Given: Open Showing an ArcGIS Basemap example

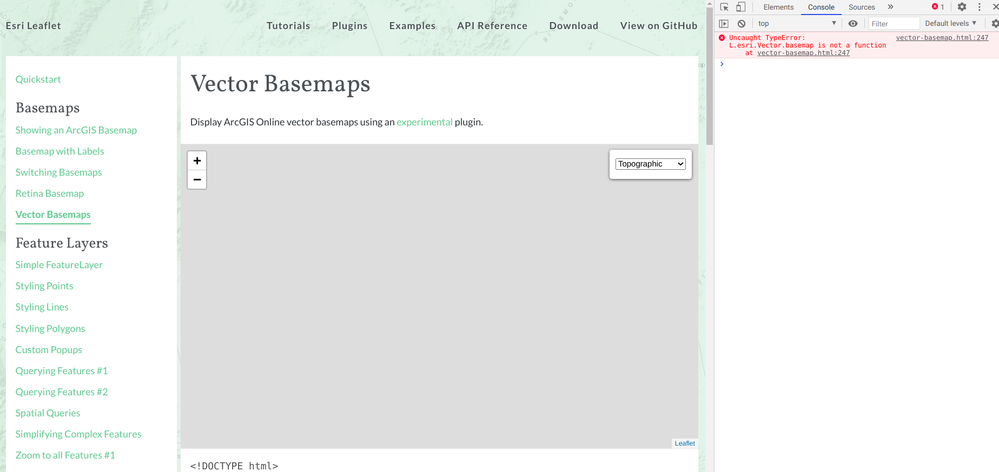Looking at the screenshot, I should pyautogui.click(x=76, y=130).
